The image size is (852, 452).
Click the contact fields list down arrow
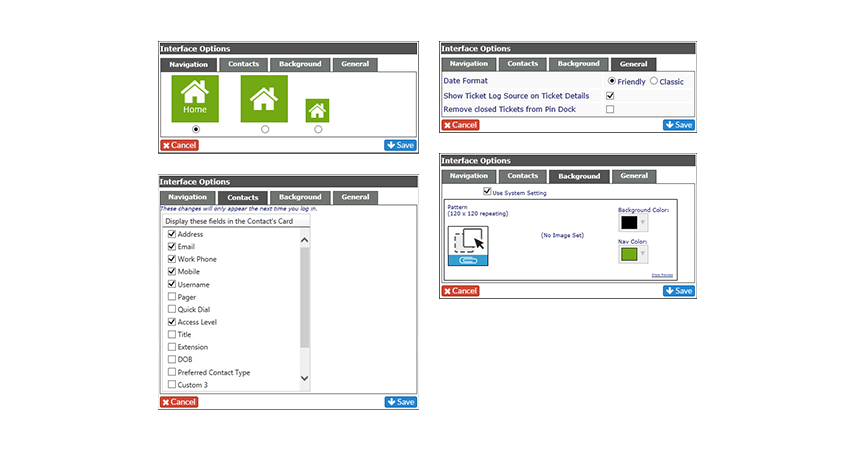[x=304, y=378]
